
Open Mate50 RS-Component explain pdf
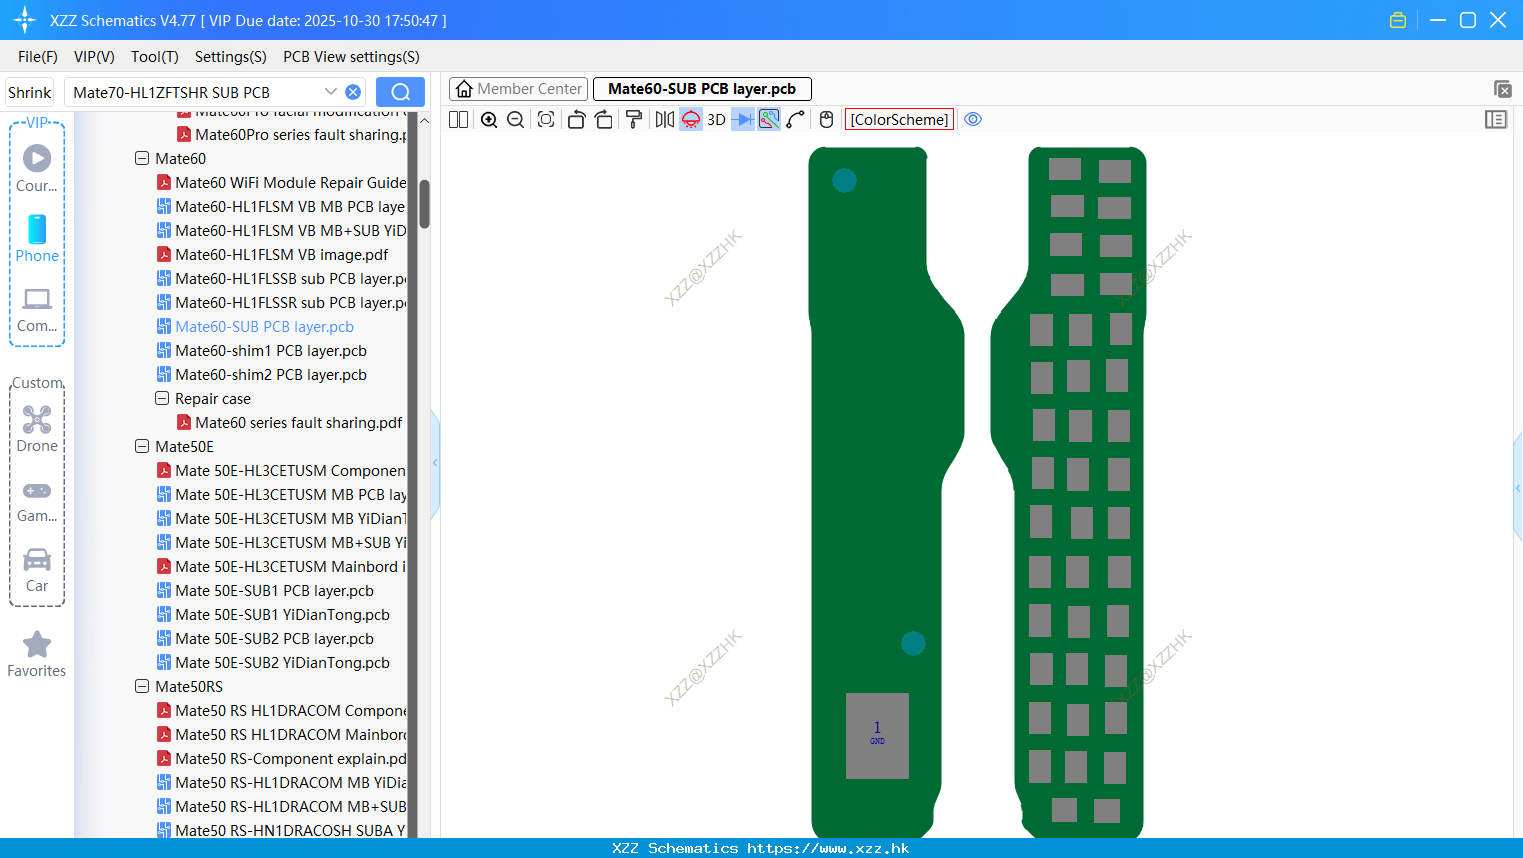coord(282,759)
